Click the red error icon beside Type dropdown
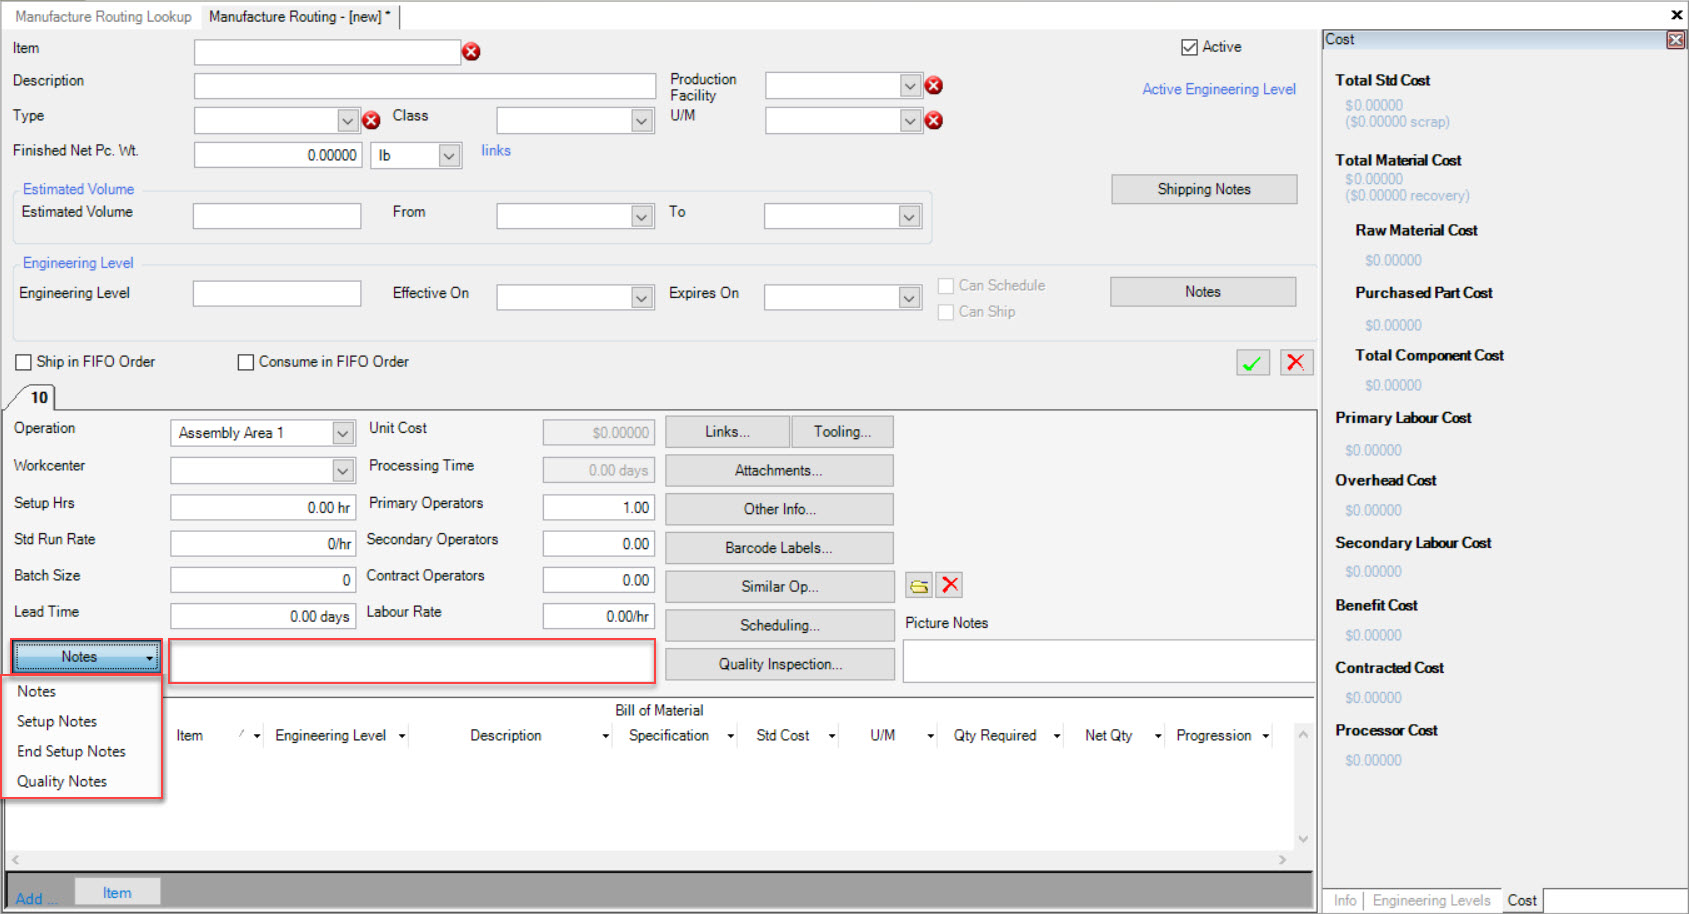Viewport: 1689px width, 914px height. point(371,121)
